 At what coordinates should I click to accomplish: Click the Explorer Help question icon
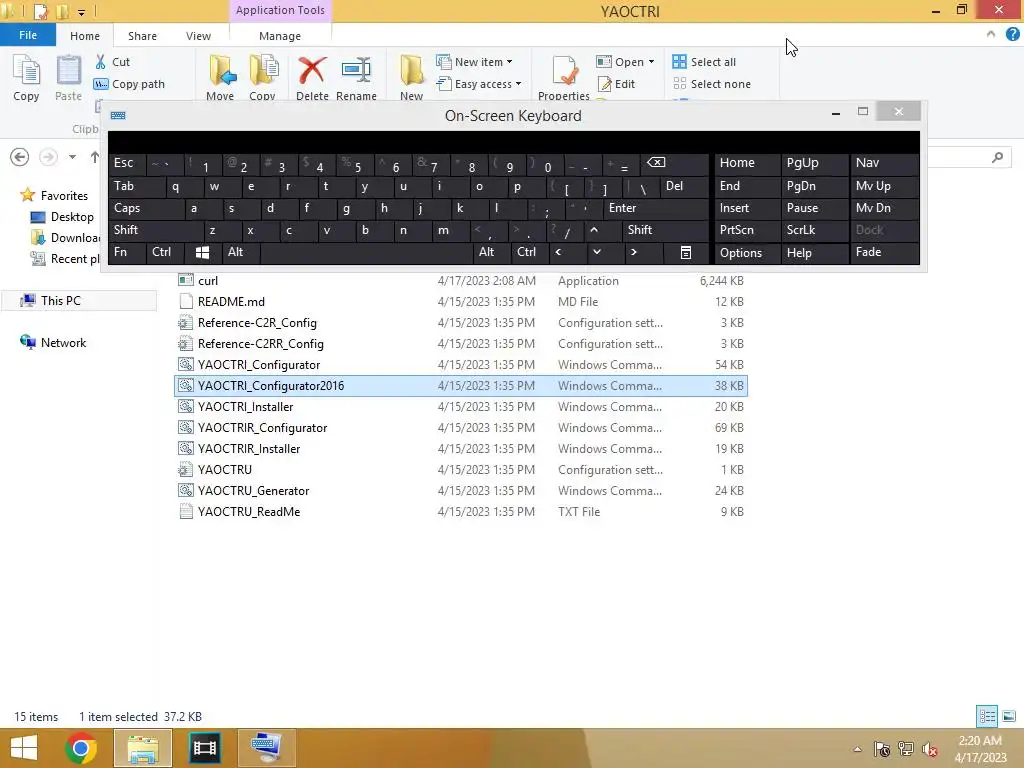[1012, 35]
